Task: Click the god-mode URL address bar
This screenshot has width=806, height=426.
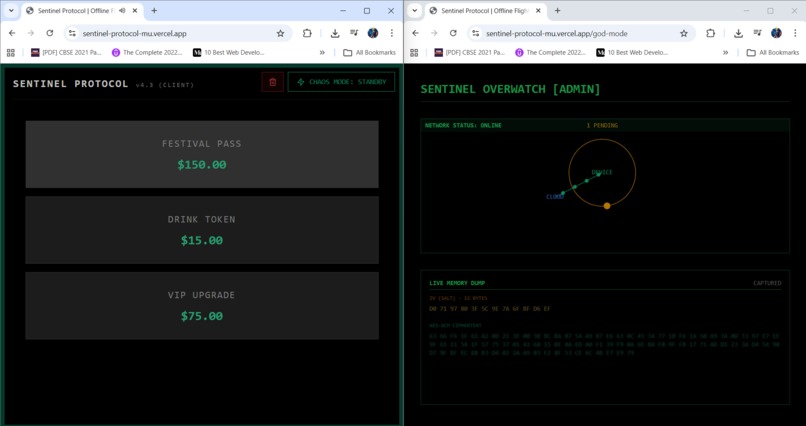Action: coord(557,33)
